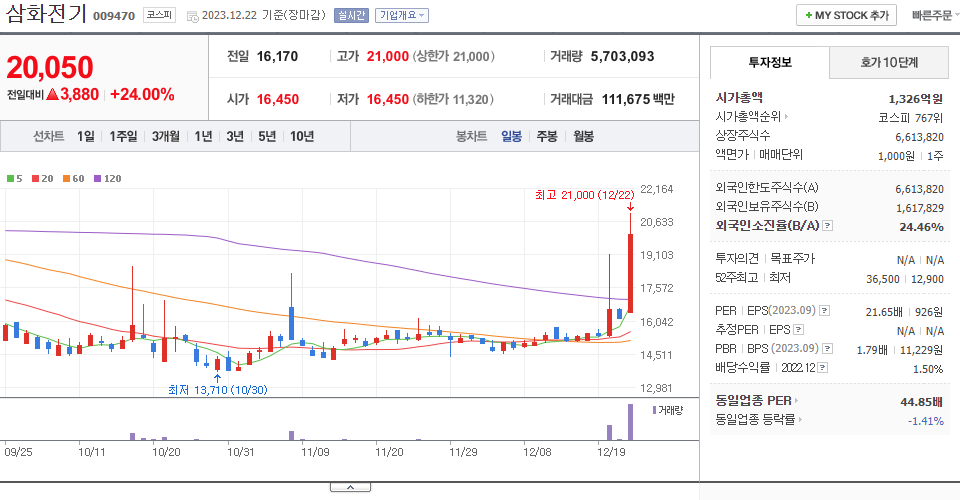This screenshot has width=960, height=500.
Task: Select the 일봉 candlestick chart
Action: click(511, 136)
